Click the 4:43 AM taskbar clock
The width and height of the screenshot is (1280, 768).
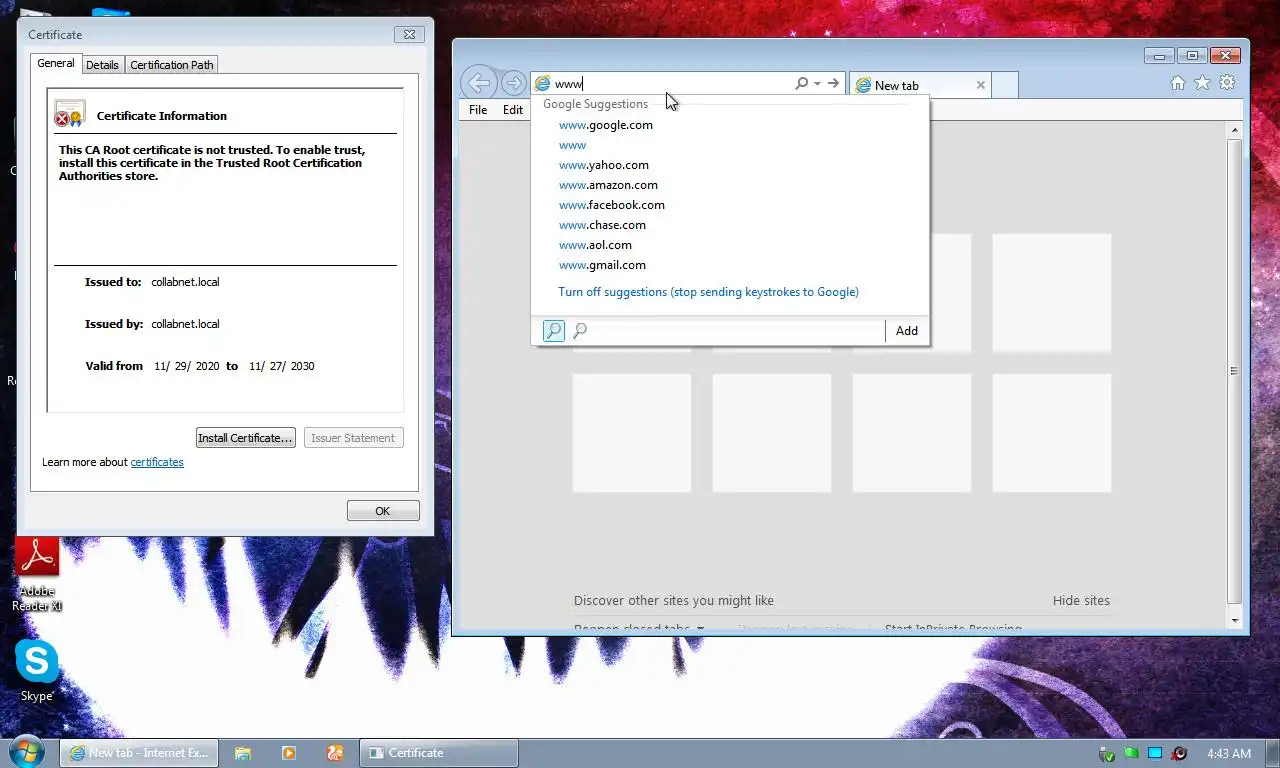click(x=1229, y=753)
